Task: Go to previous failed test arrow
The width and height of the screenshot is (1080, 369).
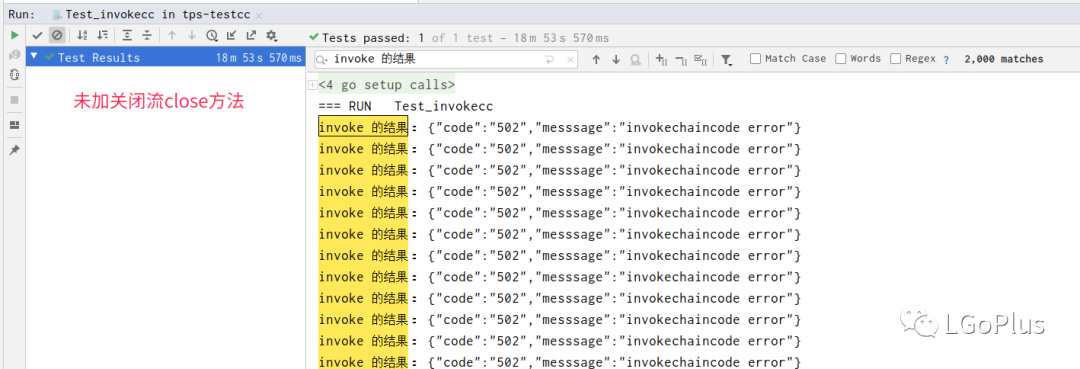Action: tap(172, 35)
